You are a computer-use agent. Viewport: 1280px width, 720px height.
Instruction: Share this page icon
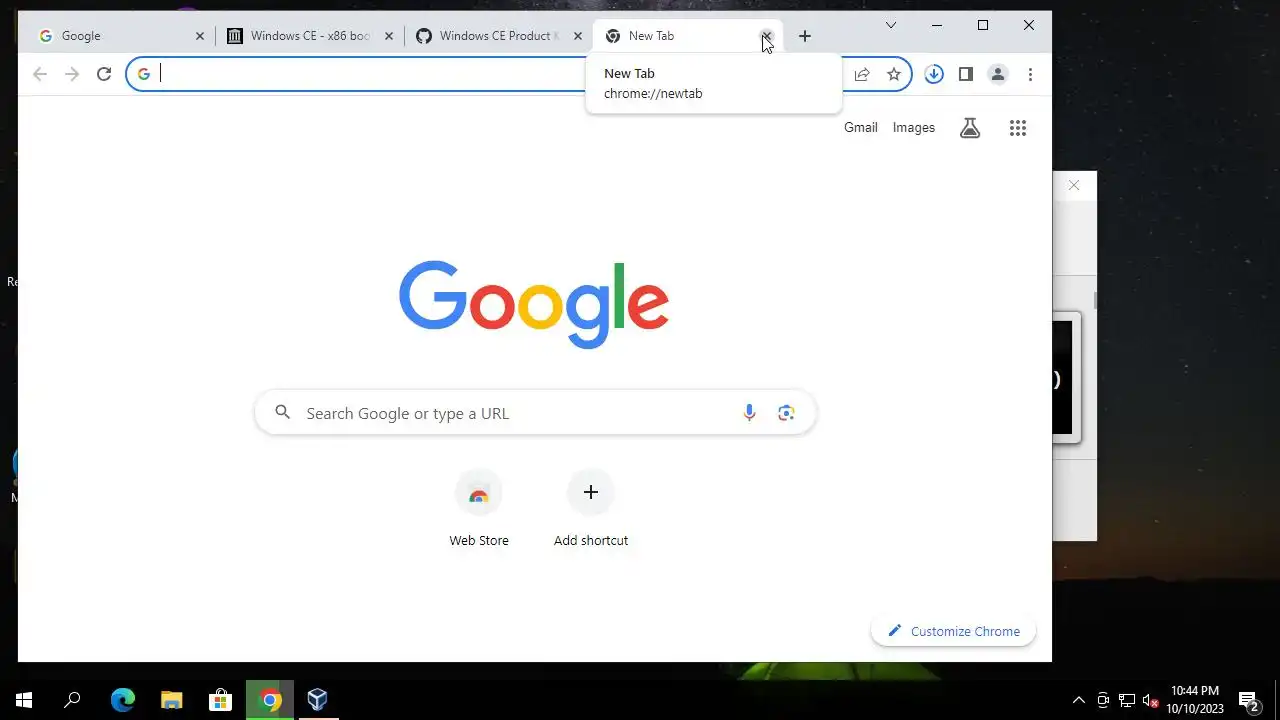pos(862,74)
